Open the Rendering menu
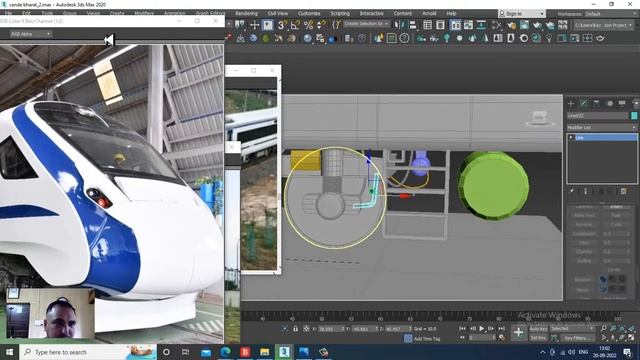Screen dimensions: 640x360 [246, 13]
